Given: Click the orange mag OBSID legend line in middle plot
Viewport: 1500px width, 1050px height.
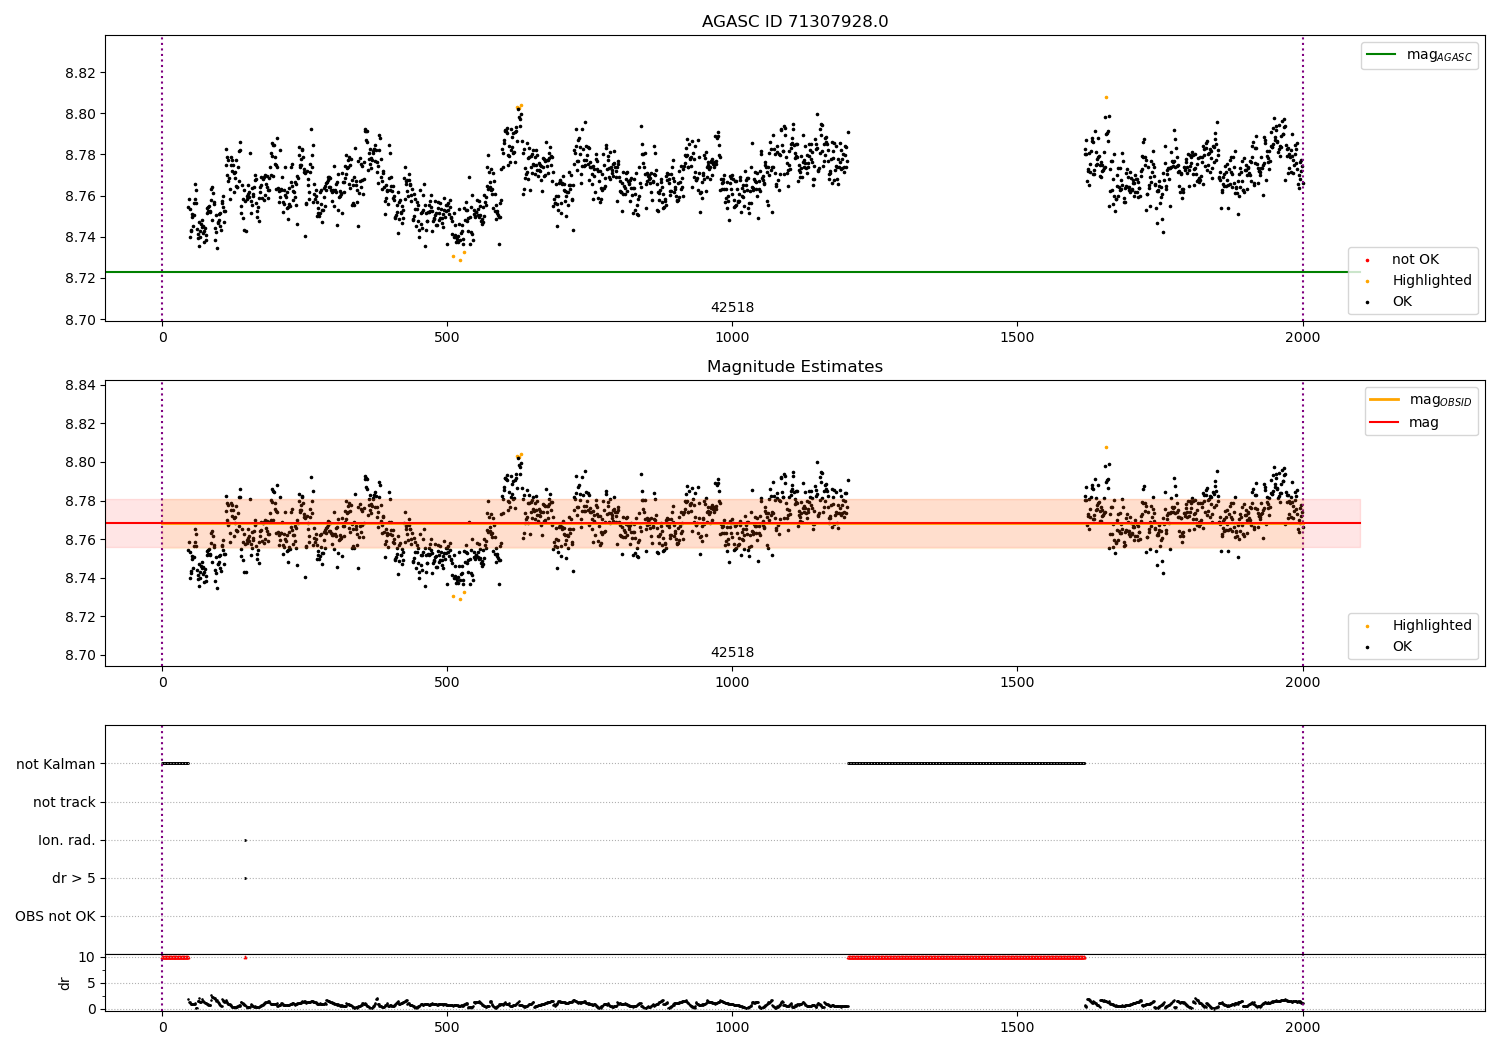Looking at the screenshot, I should pos(1384,400).
